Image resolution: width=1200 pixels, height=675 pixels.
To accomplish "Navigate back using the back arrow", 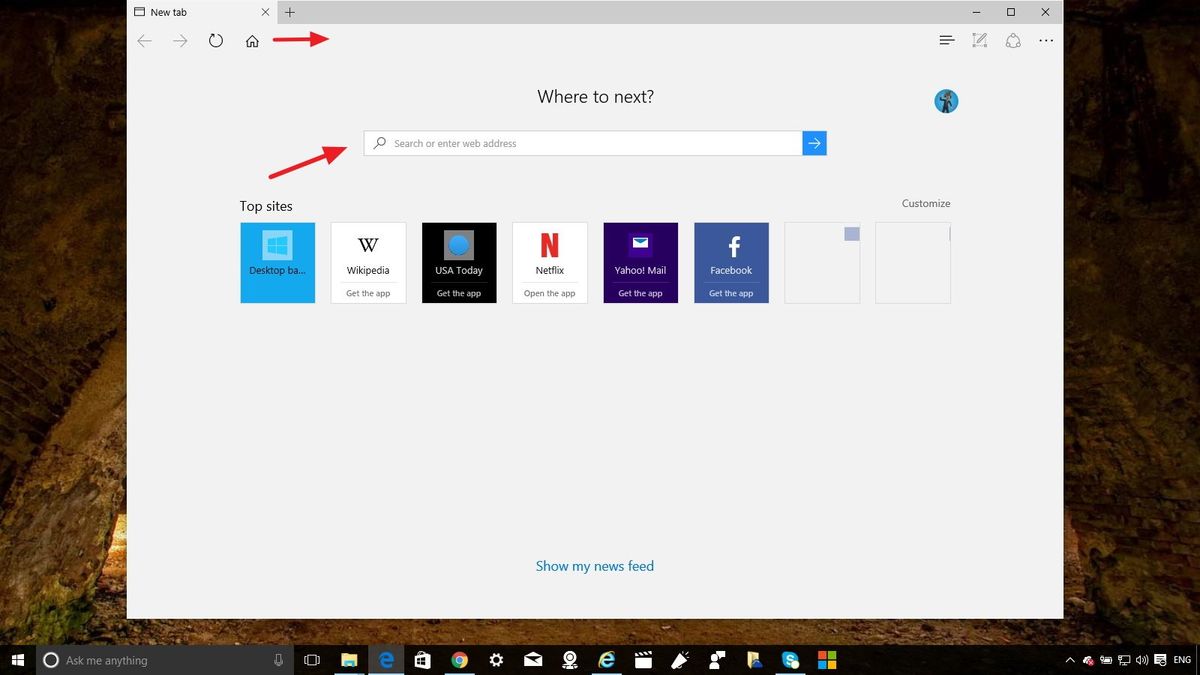I will (144, 41).
